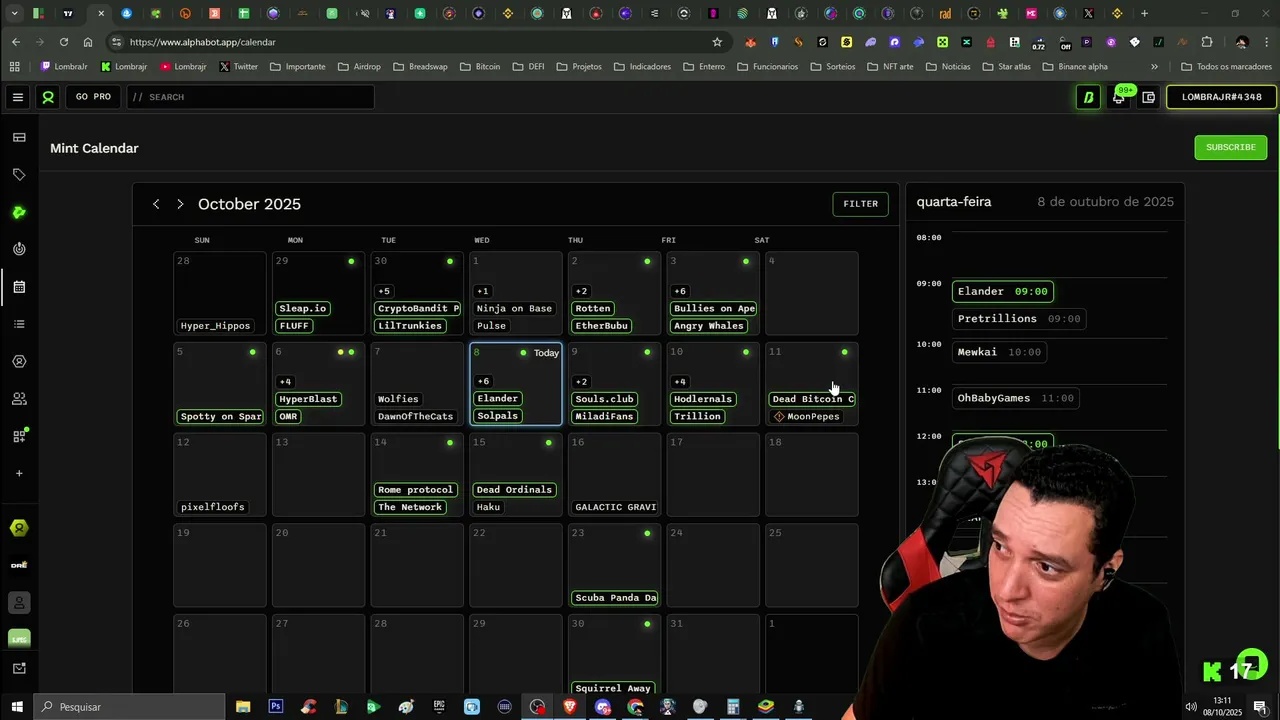Select the calendar icon in left sidebar
Image resolution: width=1280 pixels, height=720 pixels.
tap(19, 287)
